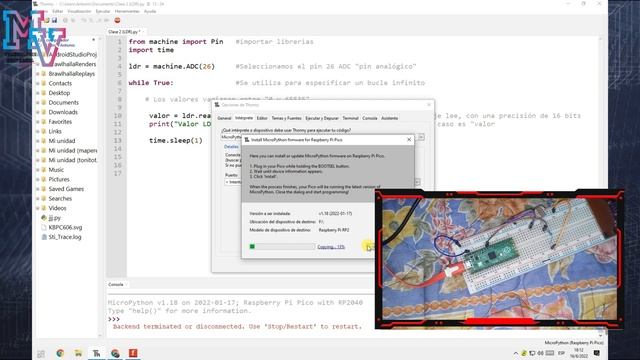Click the Sti_Trace.log file icon

point(44,237)
